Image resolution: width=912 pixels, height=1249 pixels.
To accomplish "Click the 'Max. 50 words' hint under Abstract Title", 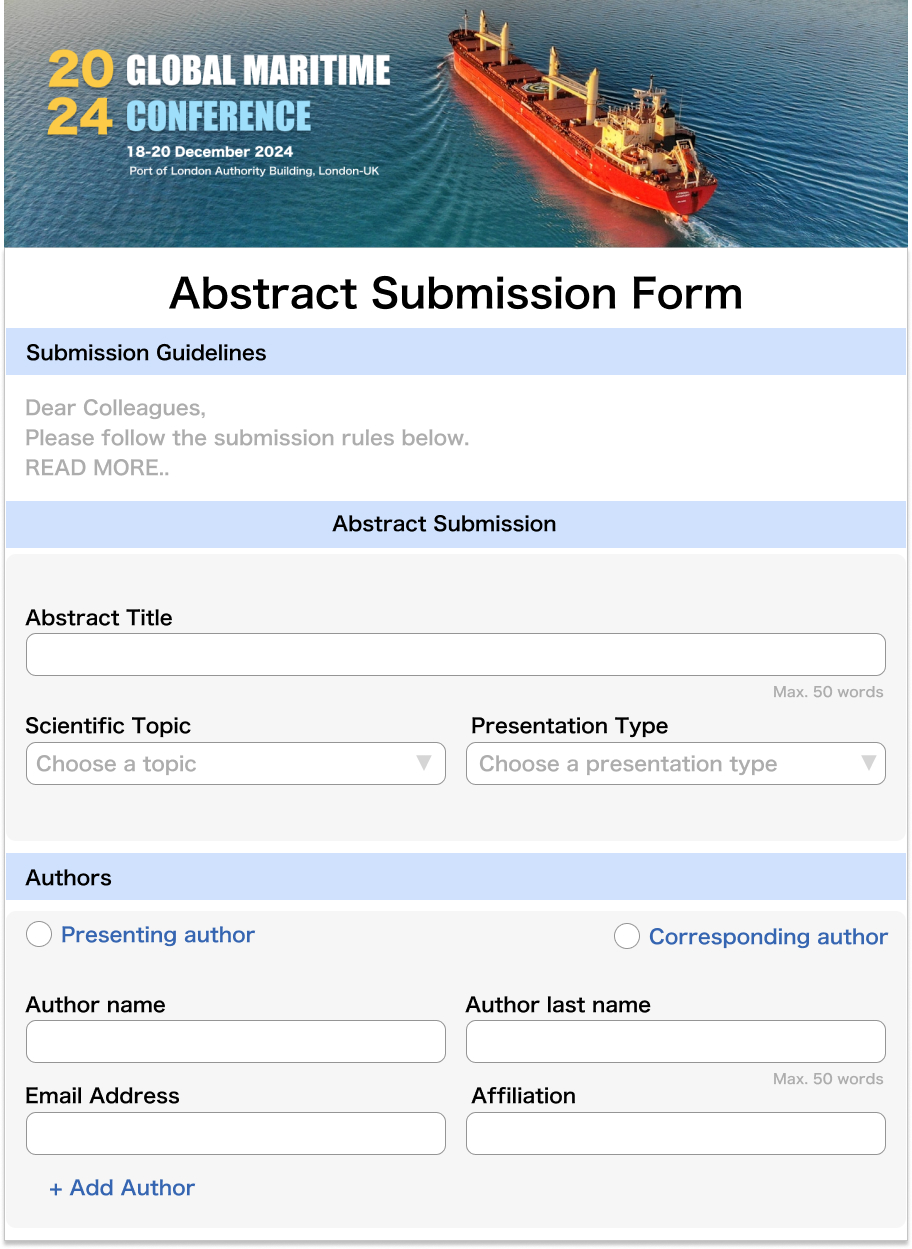I will pyautogui.click(x=828, y=691).
